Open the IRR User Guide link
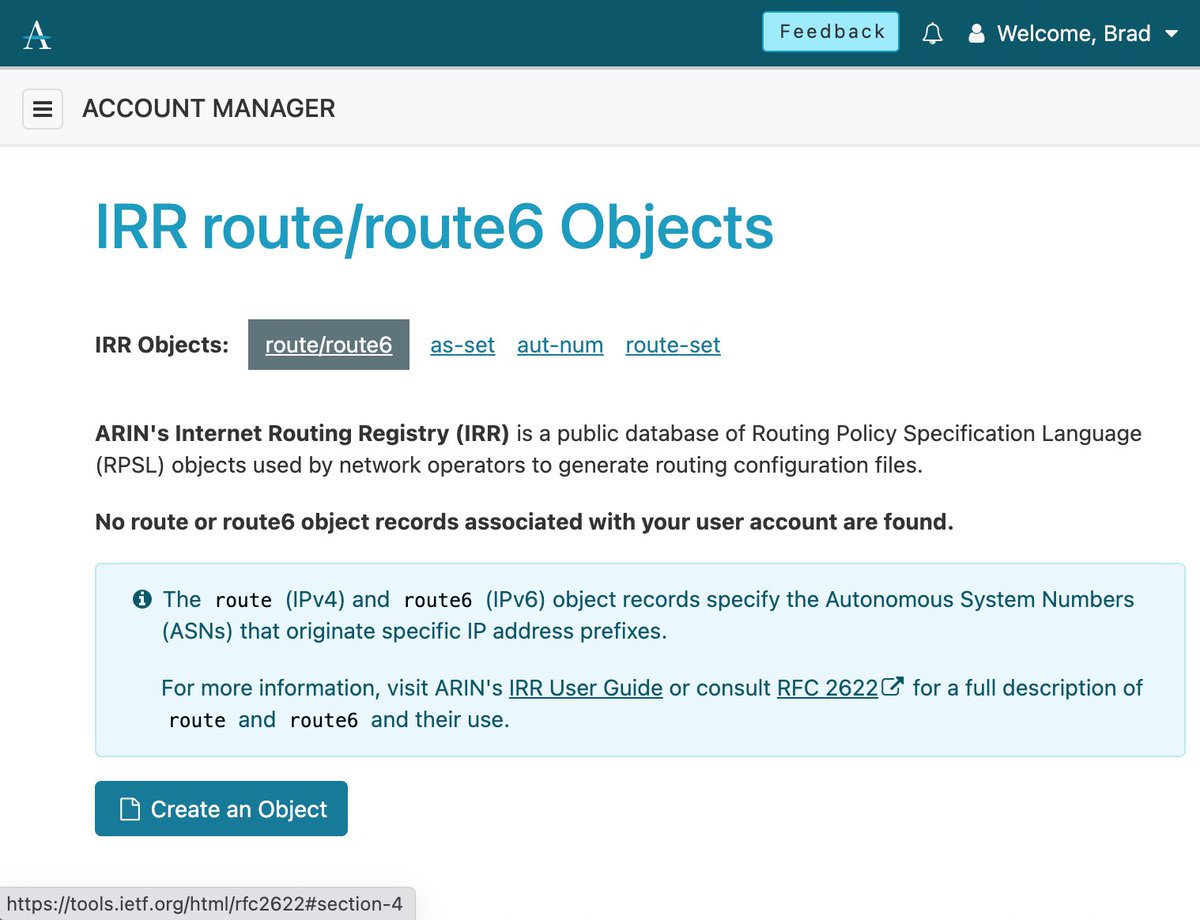 point(586,688)
